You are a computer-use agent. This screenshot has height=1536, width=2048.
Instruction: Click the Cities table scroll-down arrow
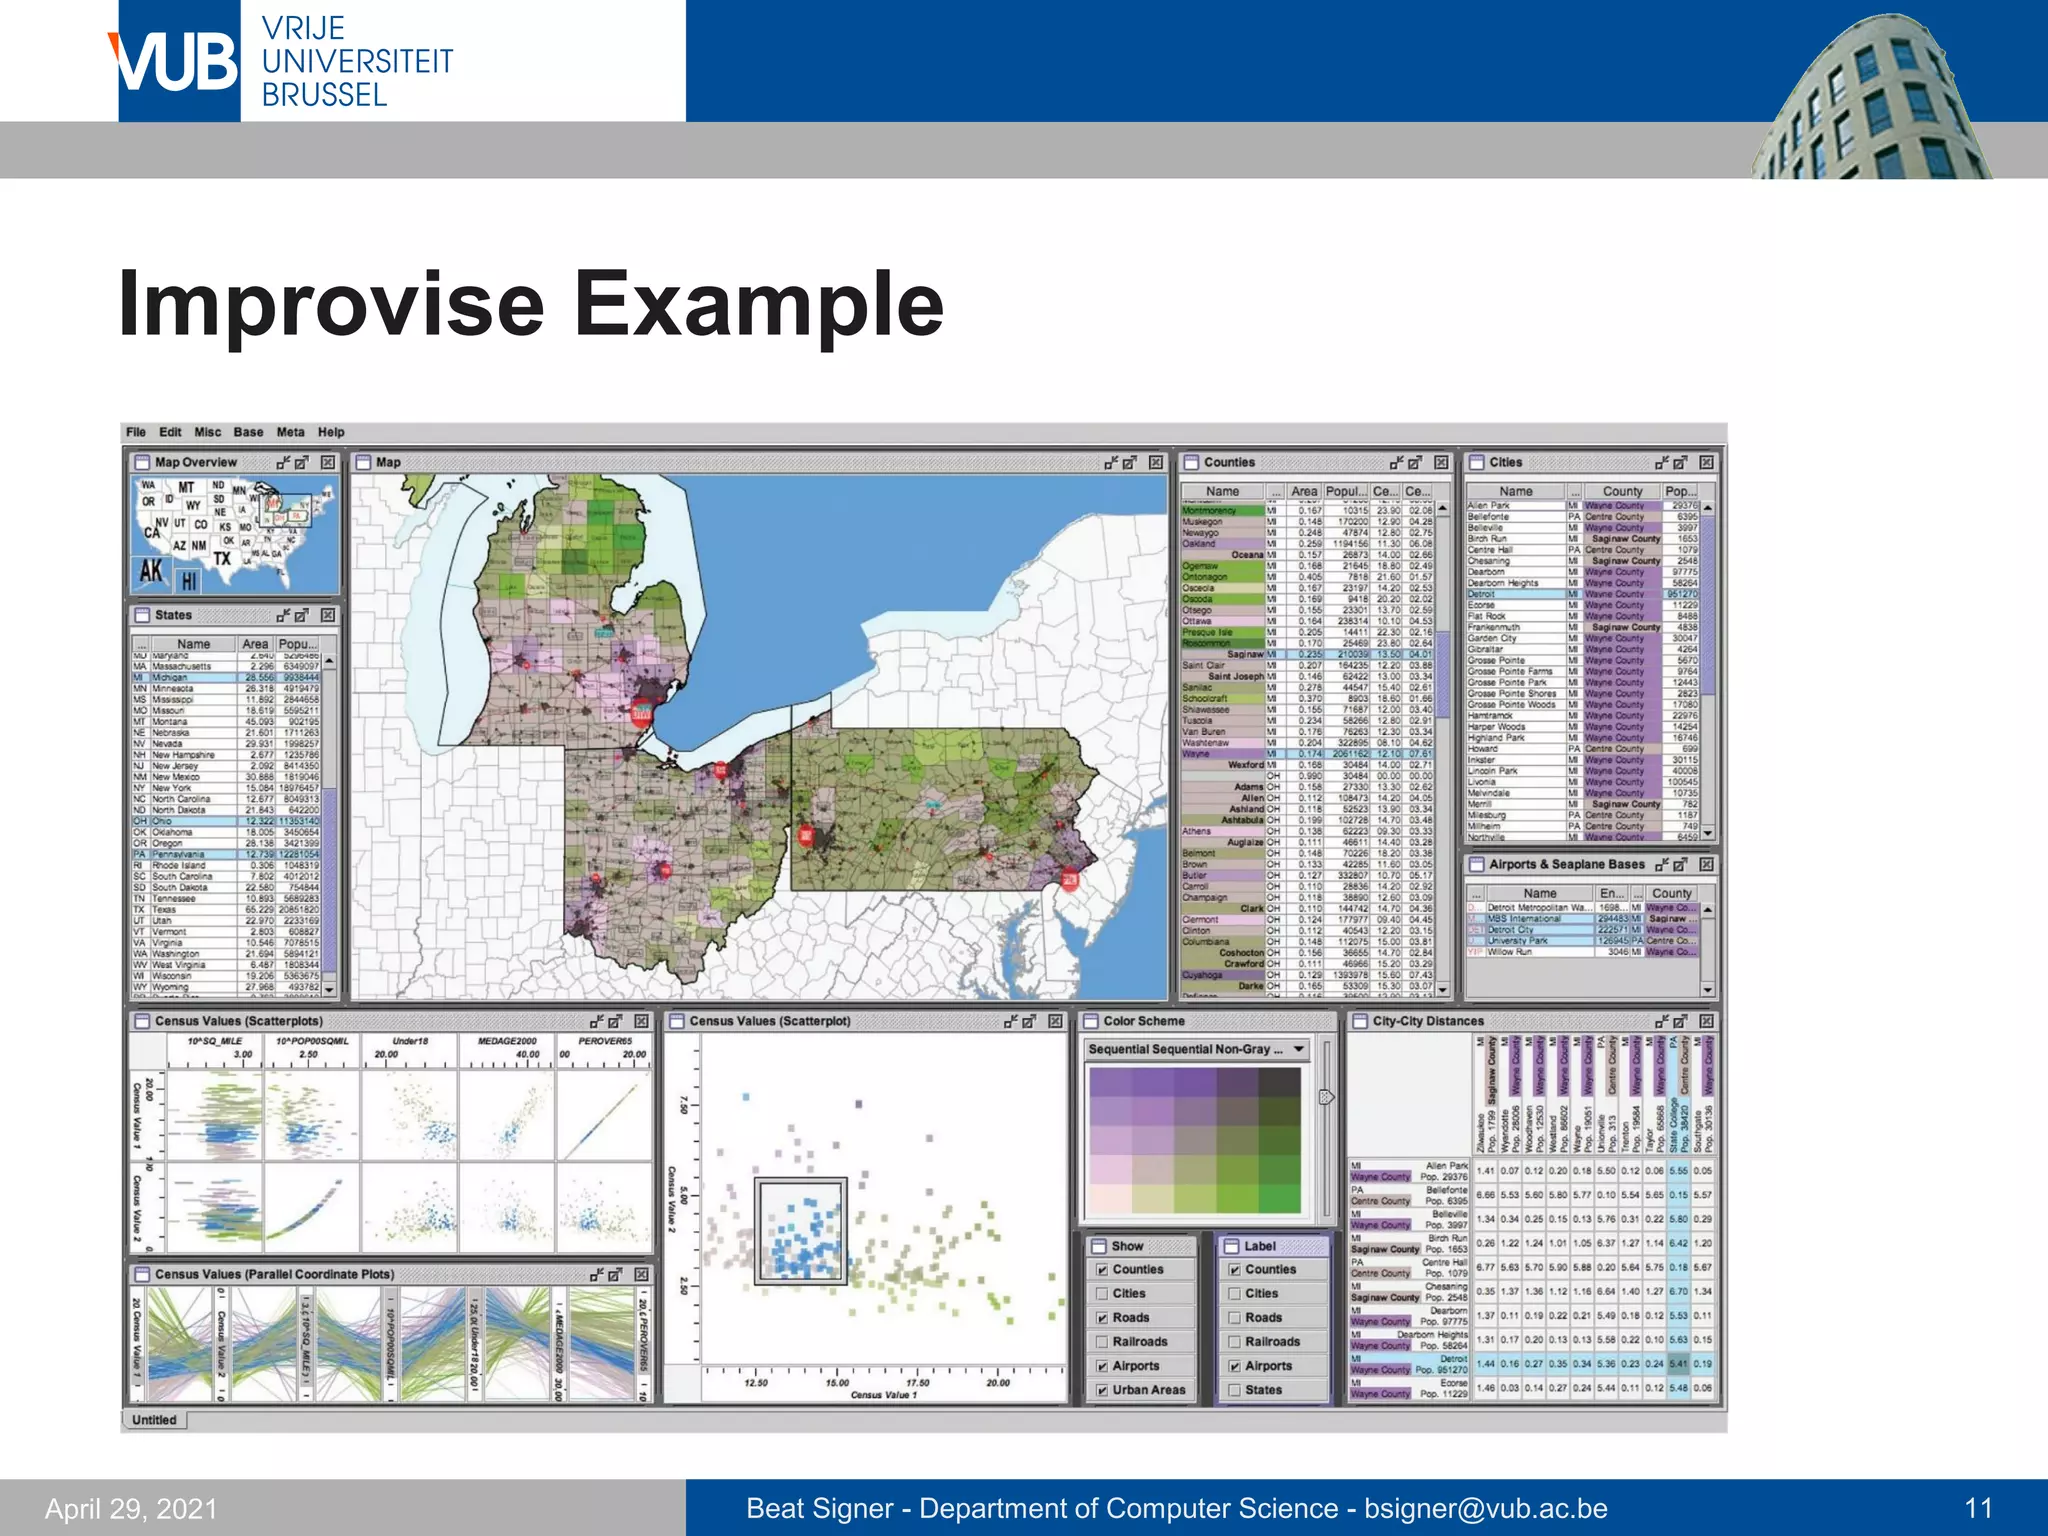tap(1708, 833)
